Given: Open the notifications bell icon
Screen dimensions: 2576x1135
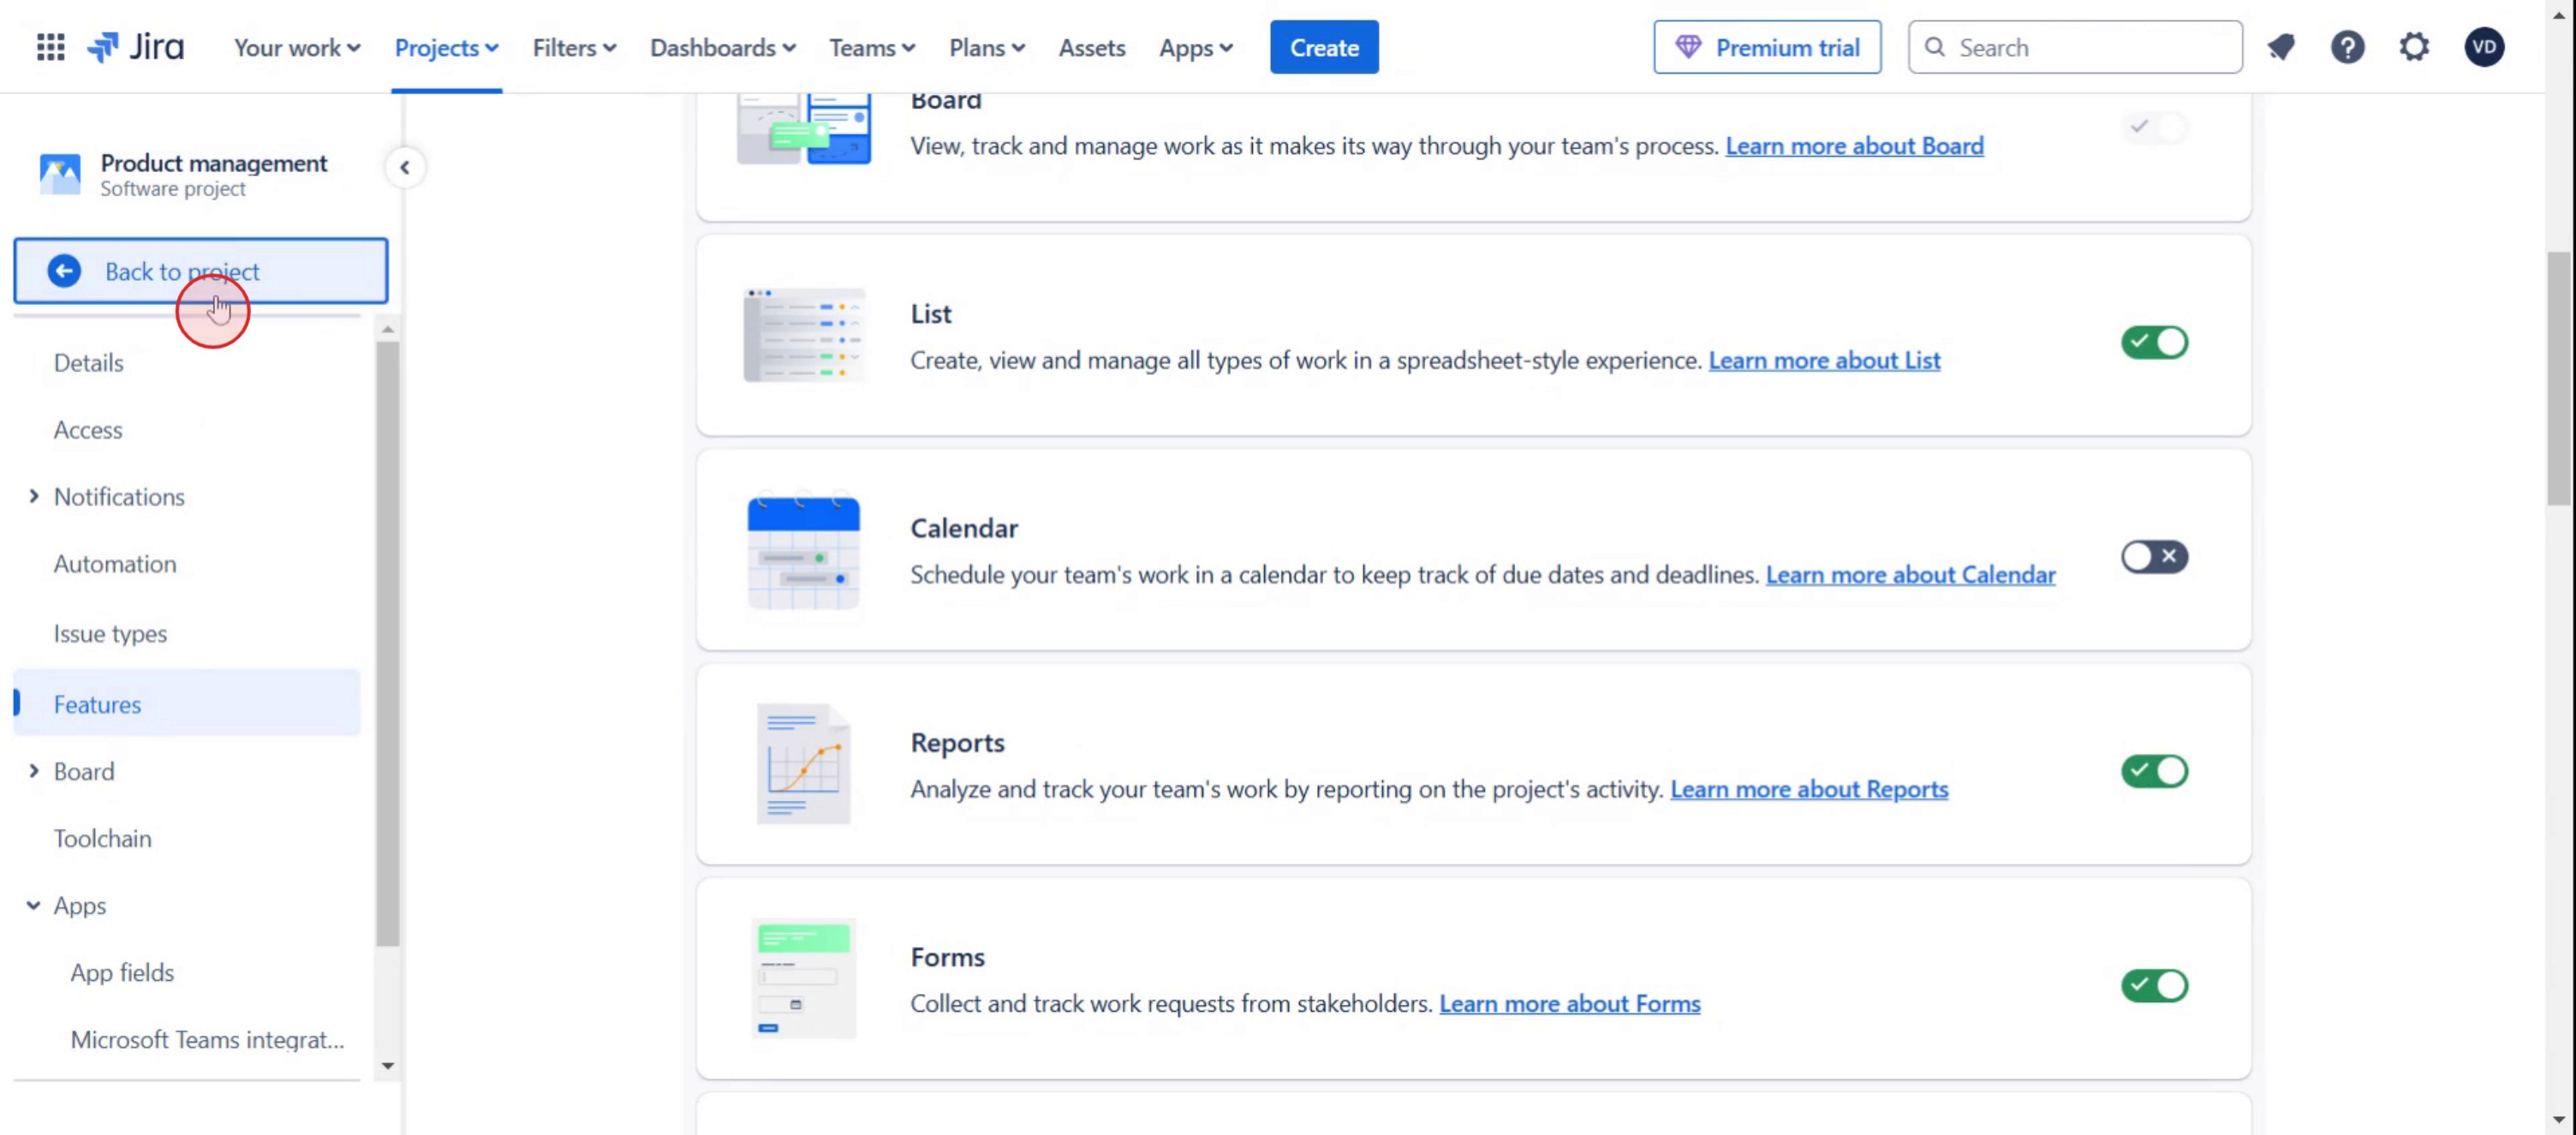Looking at the screenshot, I should 2281,47.
